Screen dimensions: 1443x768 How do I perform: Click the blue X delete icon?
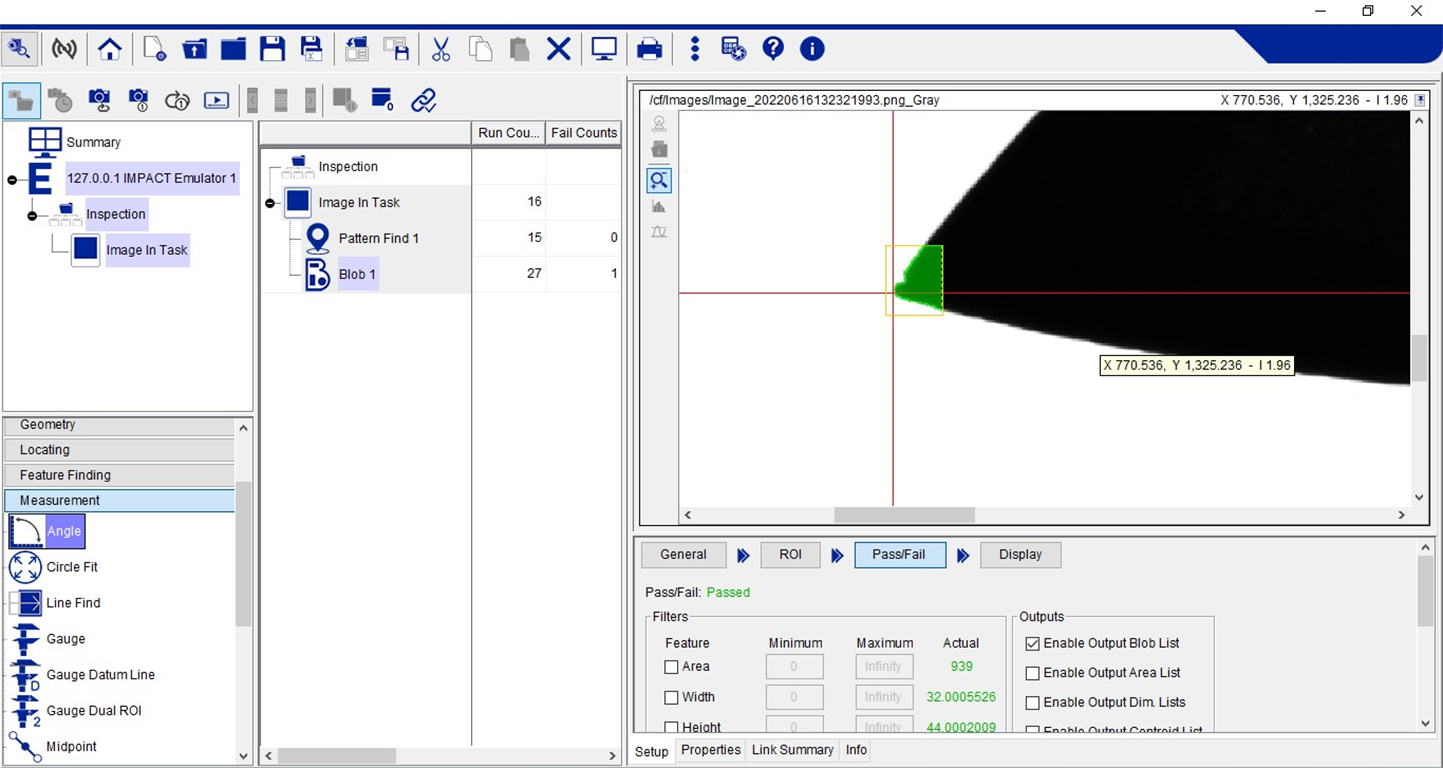coord(558,49)
